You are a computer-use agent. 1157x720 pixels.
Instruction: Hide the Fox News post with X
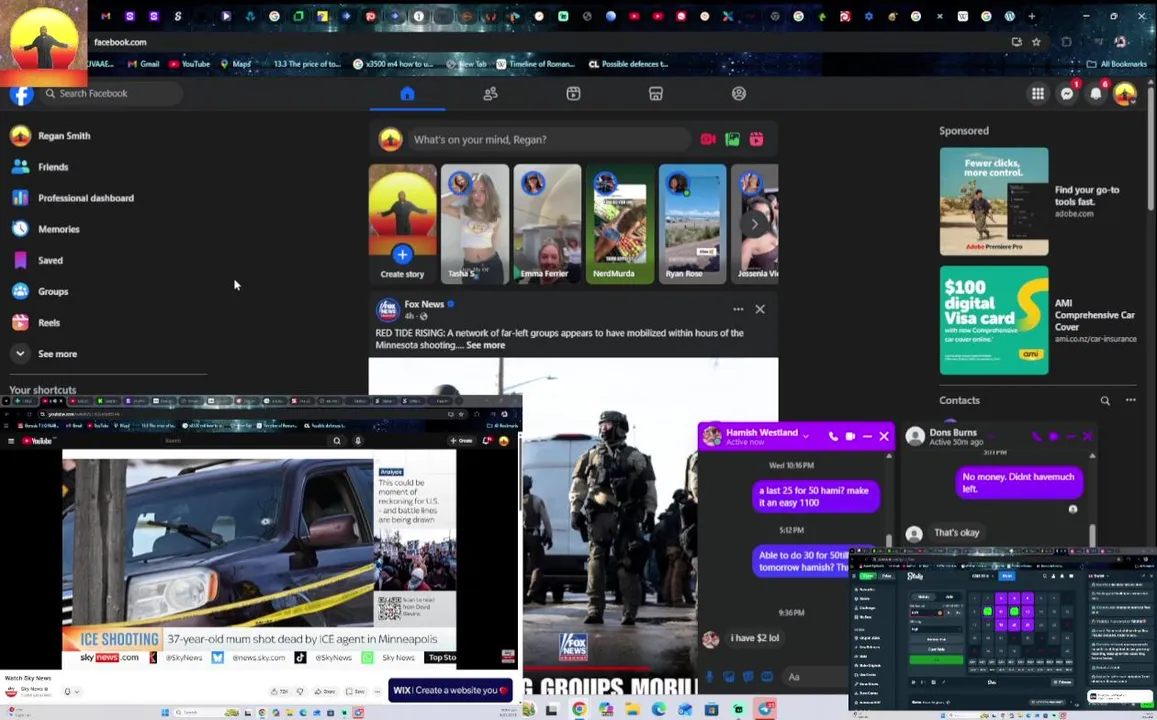(x=760, y=309)
